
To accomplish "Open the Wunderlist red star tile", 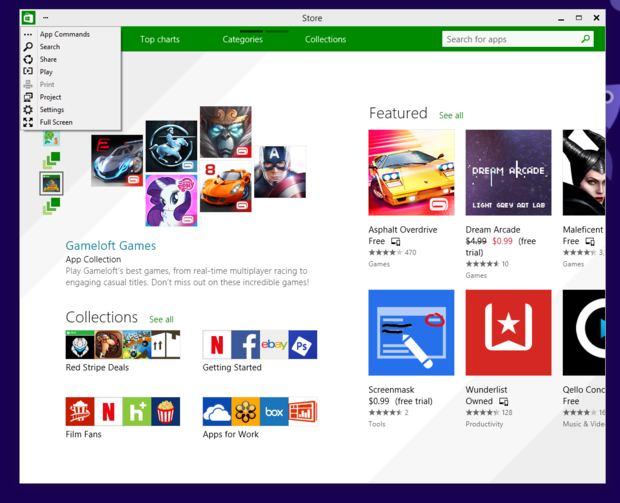I will [x=508, y=333].
